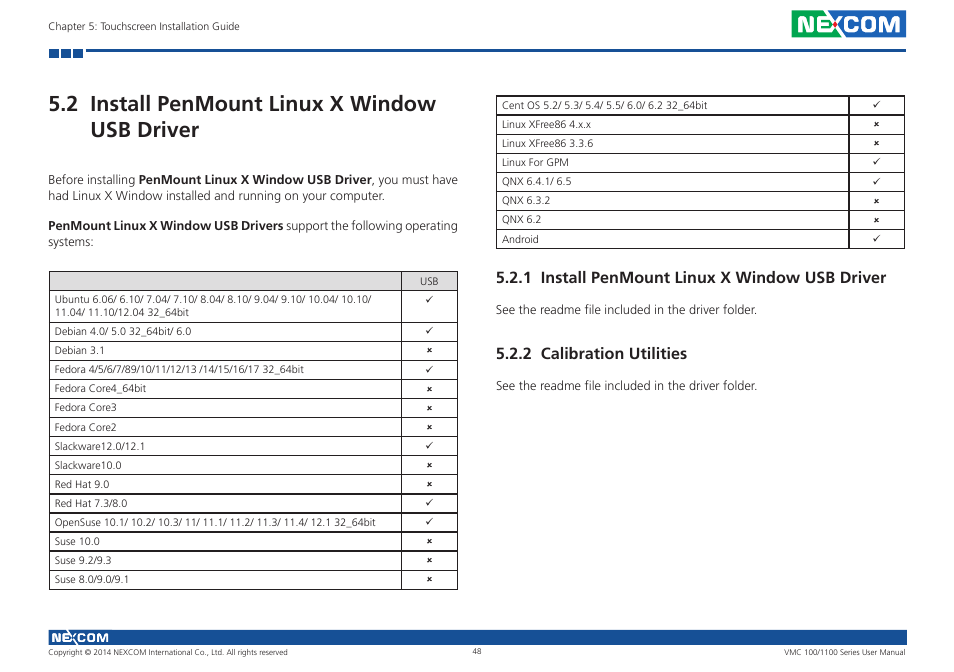The image size is (954, 672).
Task: Click the readme sentence under heading 5.2.1
Action: point(626,310)
